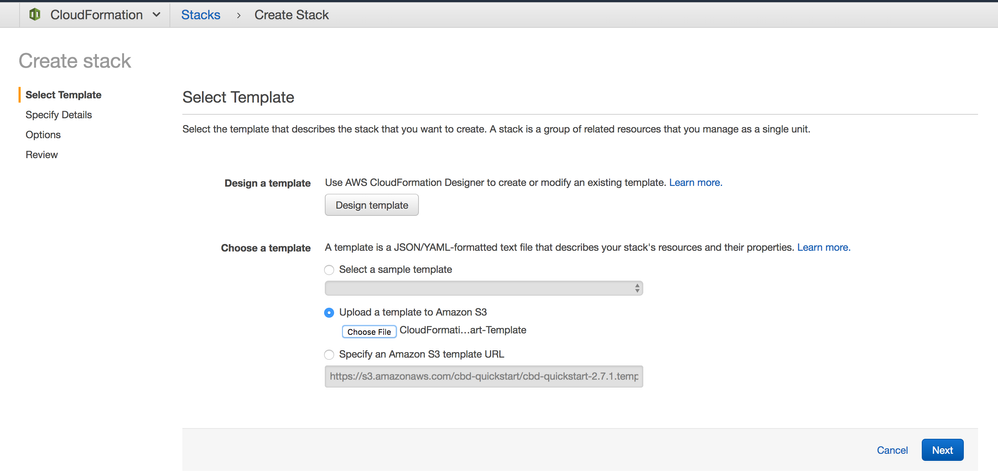Click the Choose a template label

coord(265,248)
